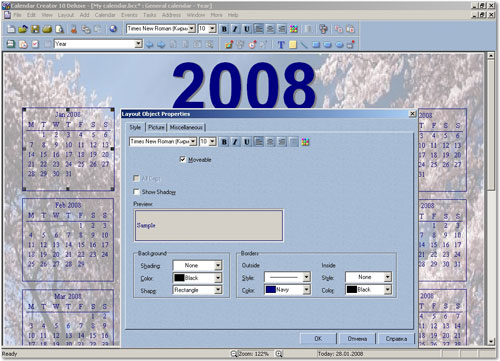Click the New calendar icon in main toolbar
The image size is (500, 361).
tap(11, 29)
